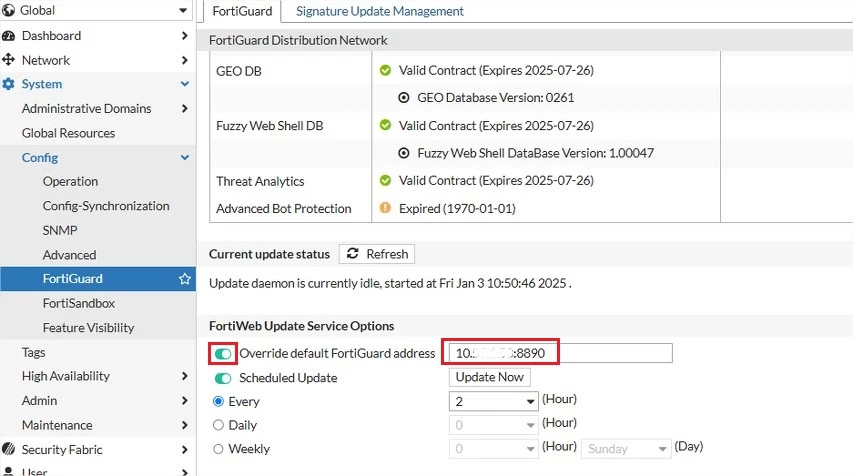Image resolution: width=853 pixels, height=476 pixels.
Task: Click the User person icon
Action: tap(8, 471)
